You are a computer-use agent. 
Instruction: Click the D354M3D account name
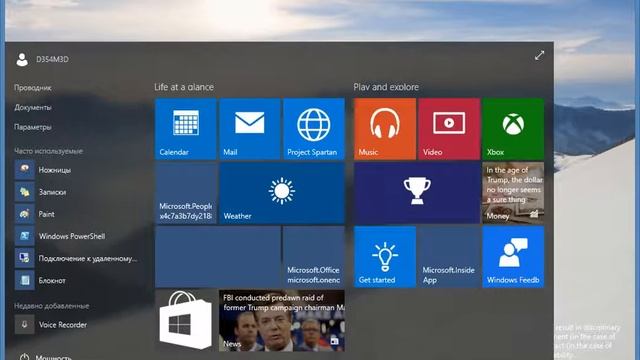tap(52, 59)
